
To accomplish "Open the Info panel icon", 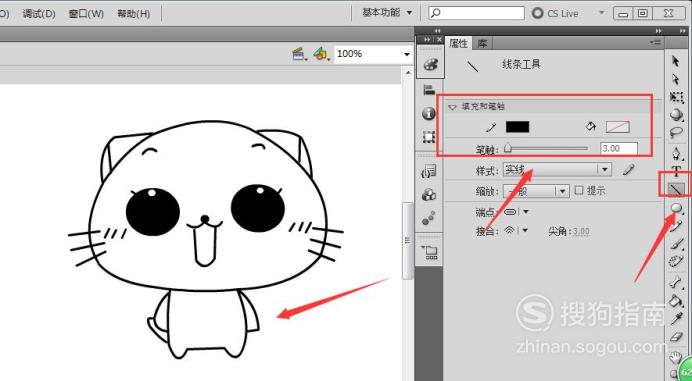I will click(x=429, y=113).
